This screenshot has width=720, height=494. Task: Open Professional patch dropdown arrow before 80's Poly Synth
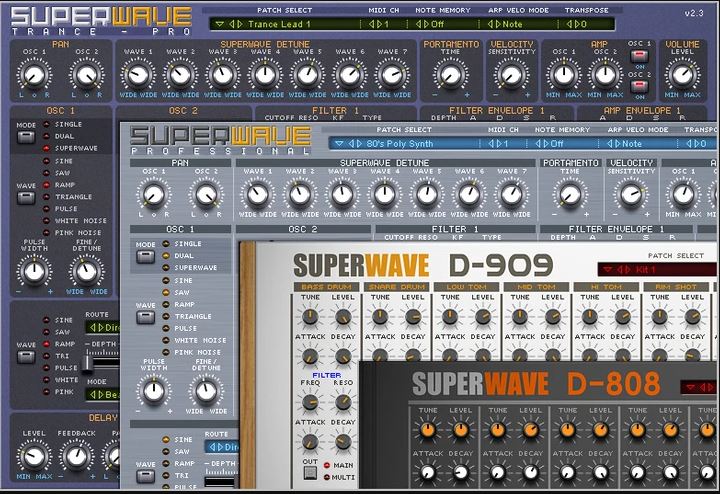click(x=339, y=144)
